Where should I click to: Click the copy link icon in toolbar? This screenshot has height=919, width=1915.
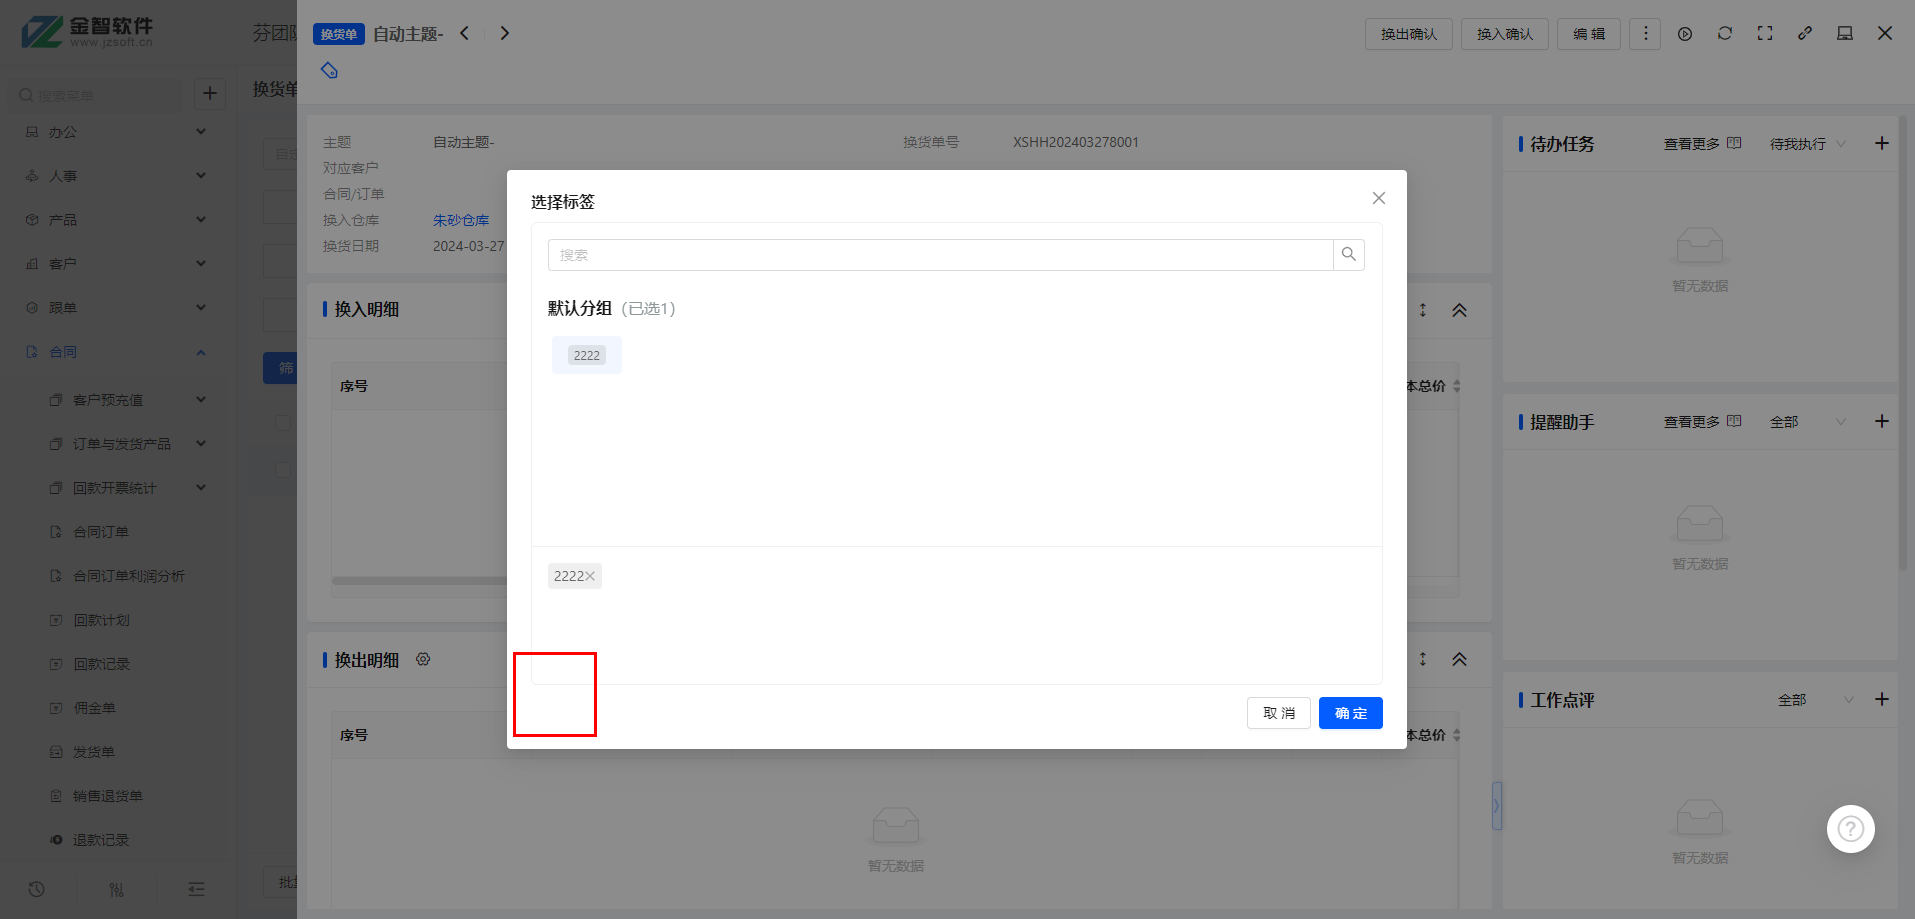coord(1805,34)
